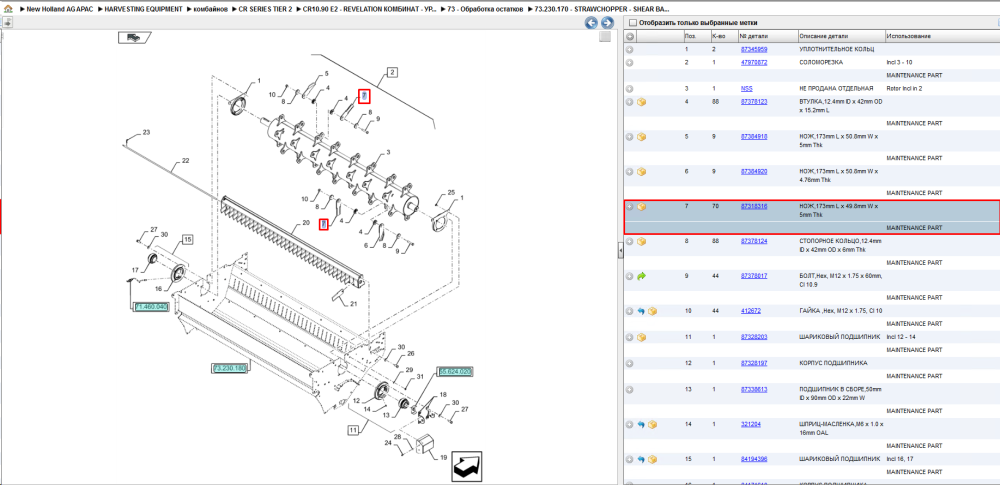
Task: Enable the 'Отобразить только выбранные метки' checkbox
Action: point(633,23)
